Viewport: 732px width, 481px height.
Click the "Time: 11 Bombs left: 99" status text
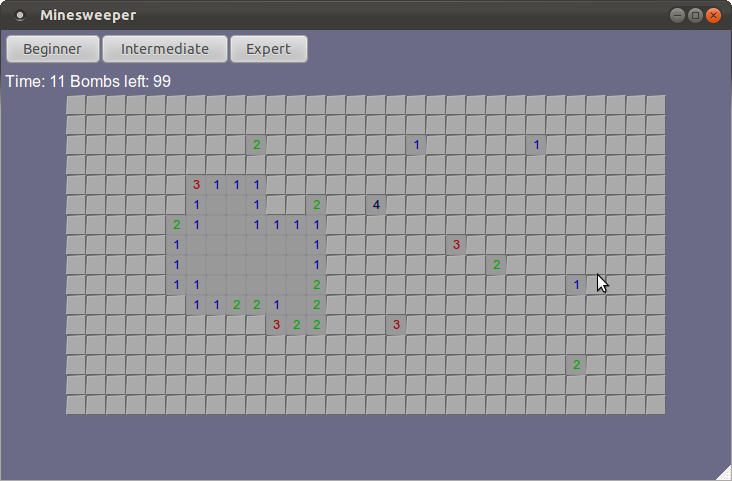tap(88, 81)
